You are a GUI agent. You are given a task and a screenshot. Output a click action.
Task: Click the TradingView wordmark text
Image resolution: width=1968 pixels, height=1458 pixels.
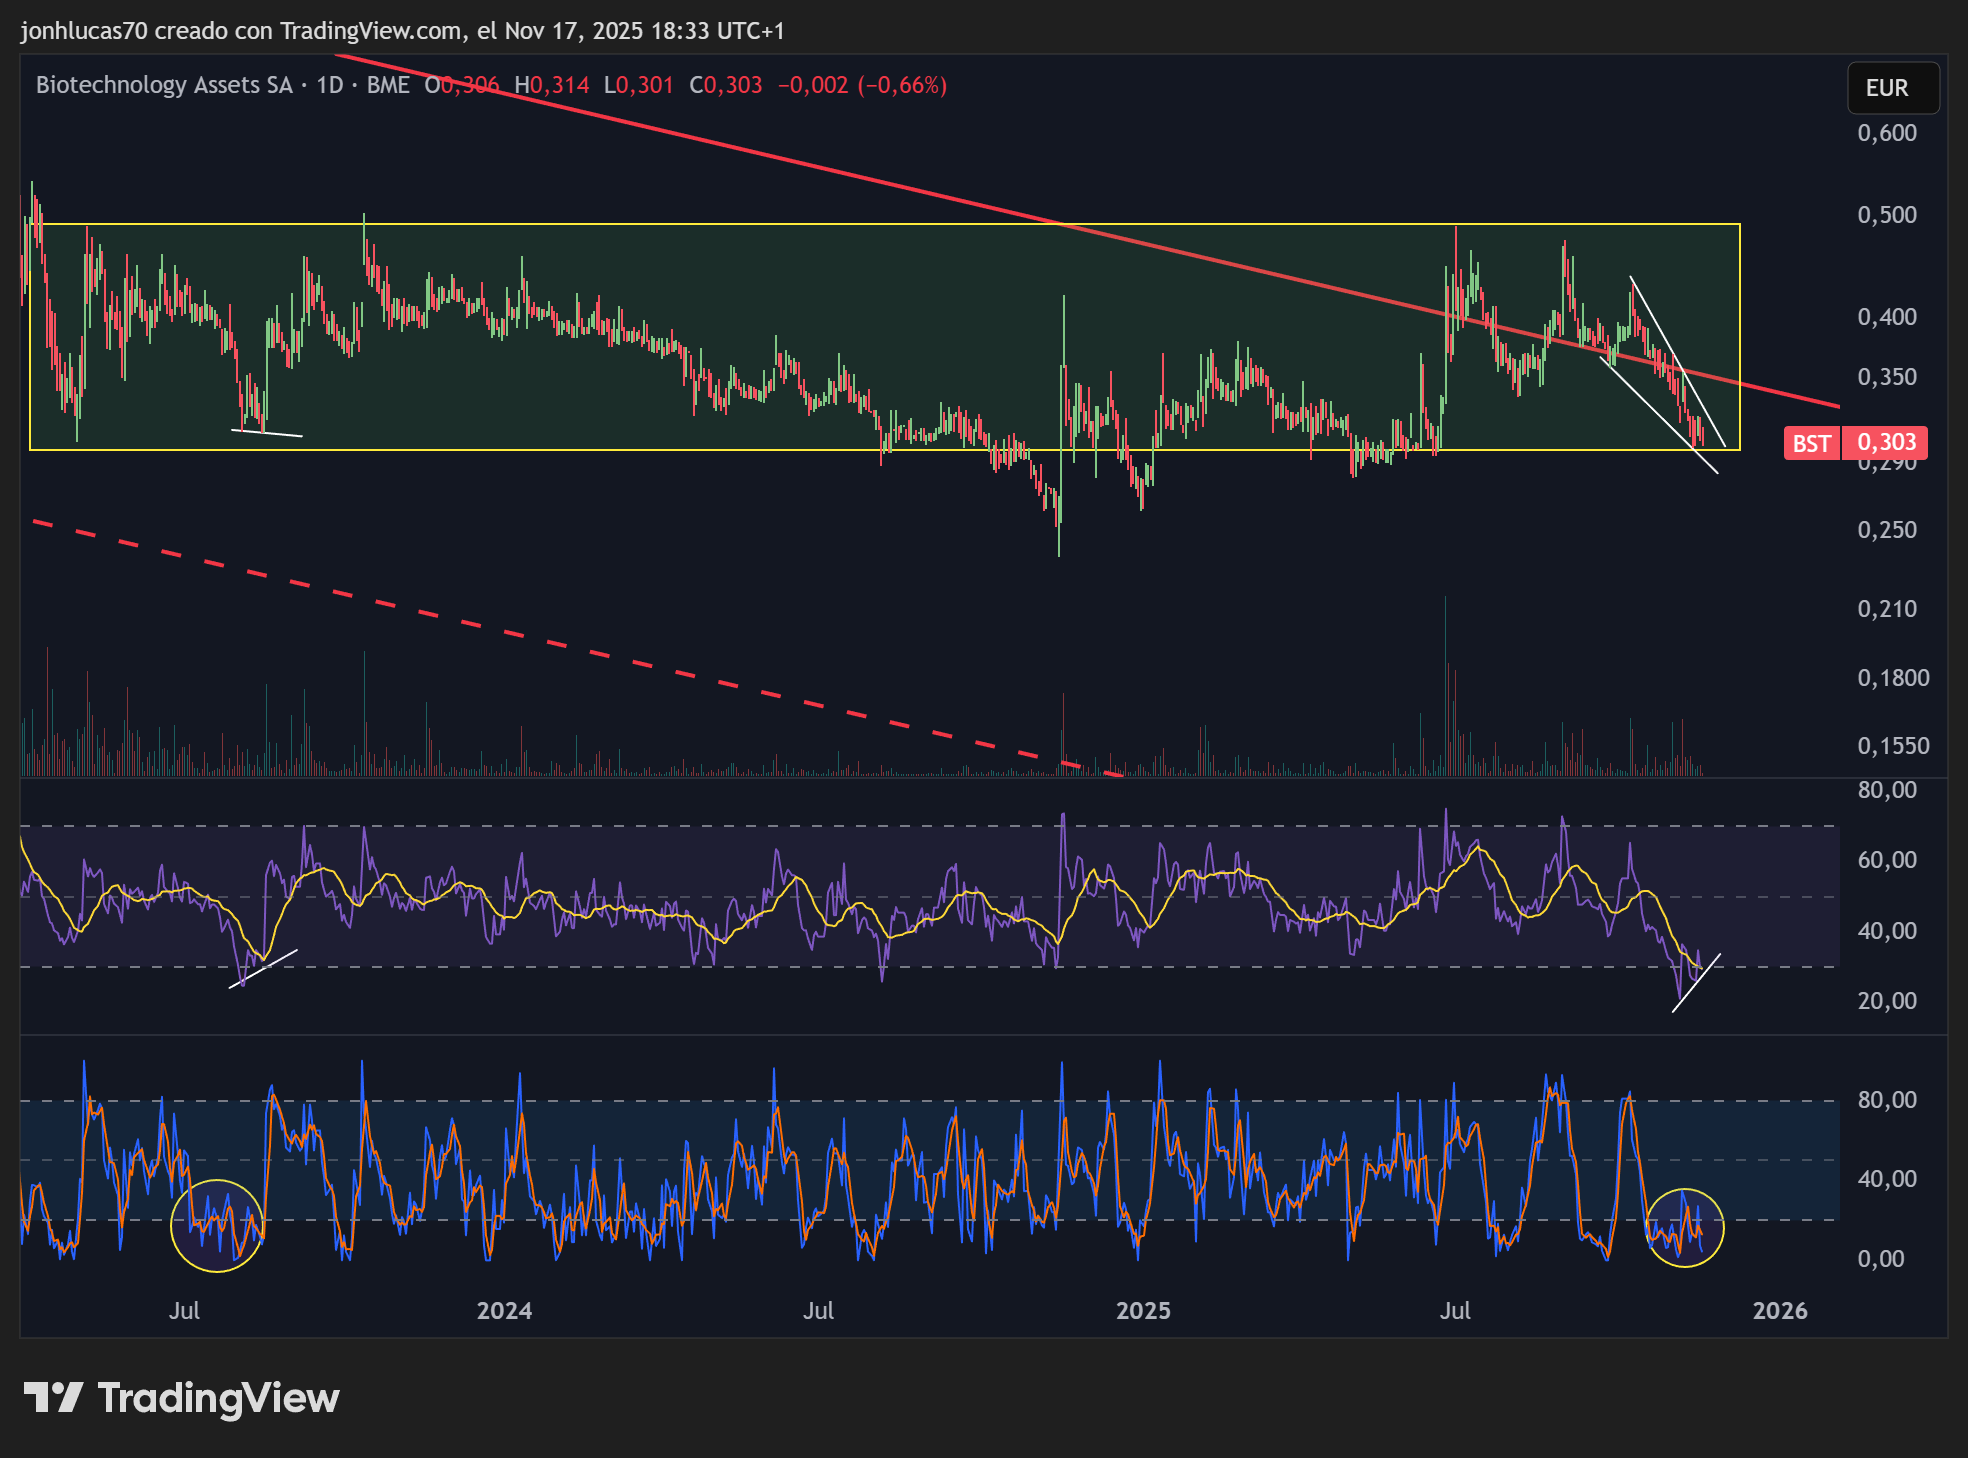pyautogui.click(x=218, y=1398)
